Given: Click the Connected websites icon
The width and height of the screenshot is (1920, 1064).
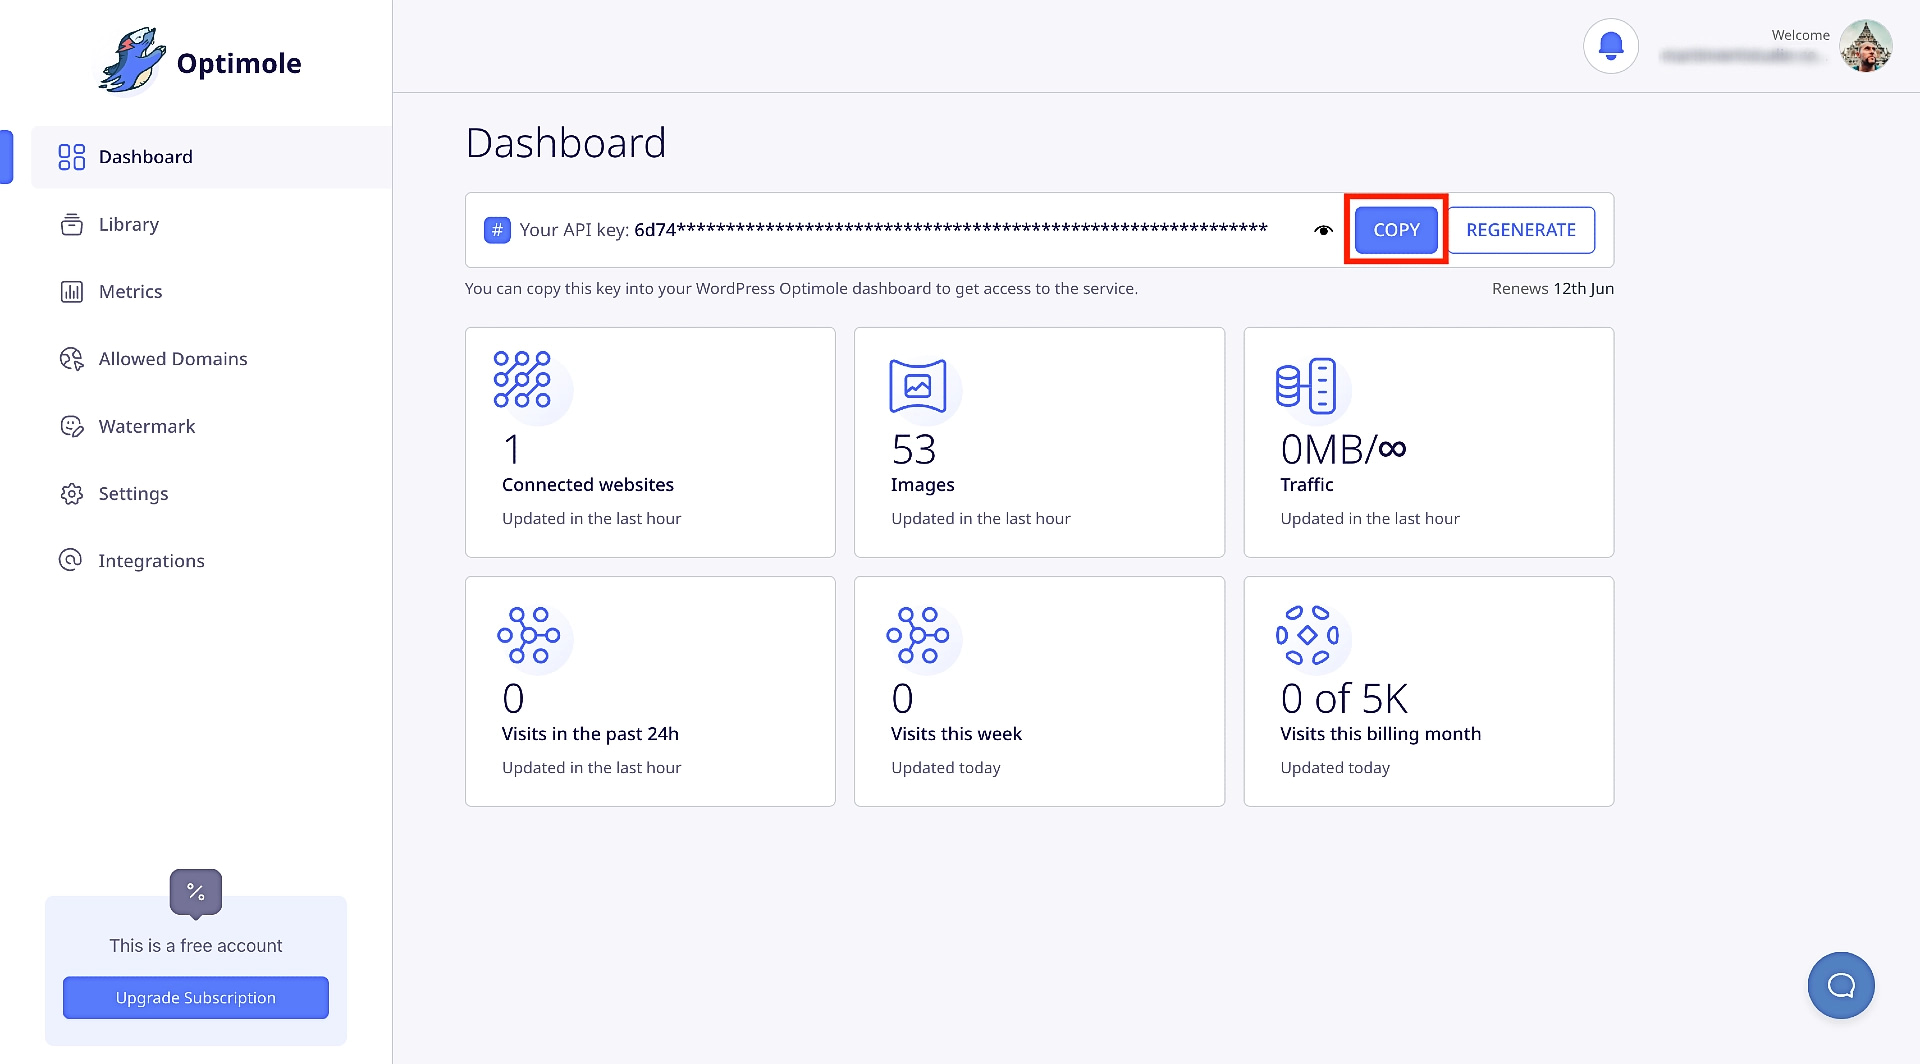Looking at the screenshot, I should point(522,380).
